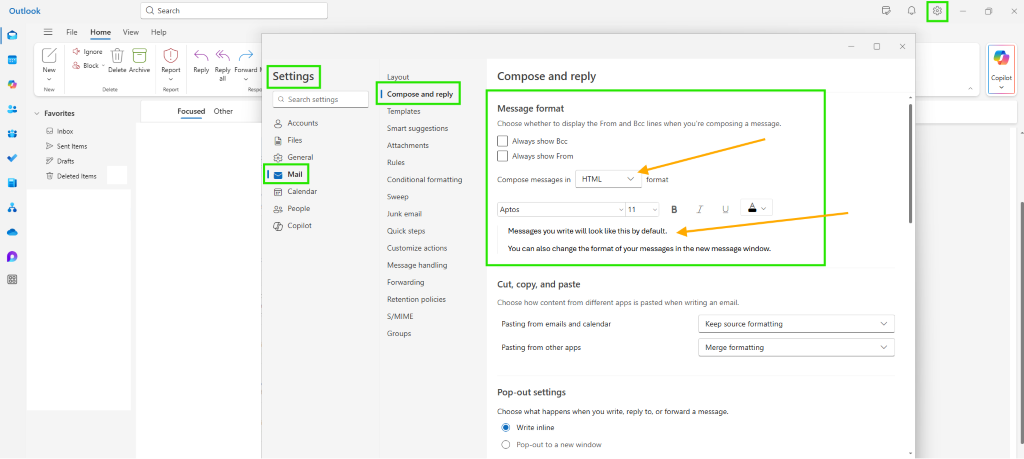The height and width of the screenshot is (459, 1024).
Task: Open notifications bell in title bar
Action: (911, 10)
